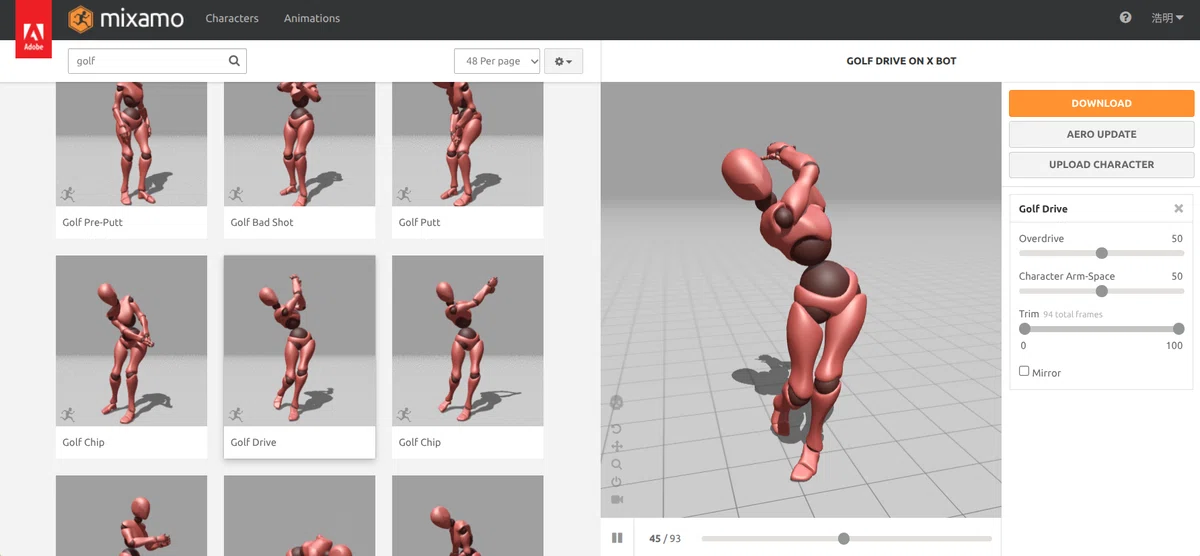Click the Golf Putt label
Screen dimensions: 1200x556
419,222
